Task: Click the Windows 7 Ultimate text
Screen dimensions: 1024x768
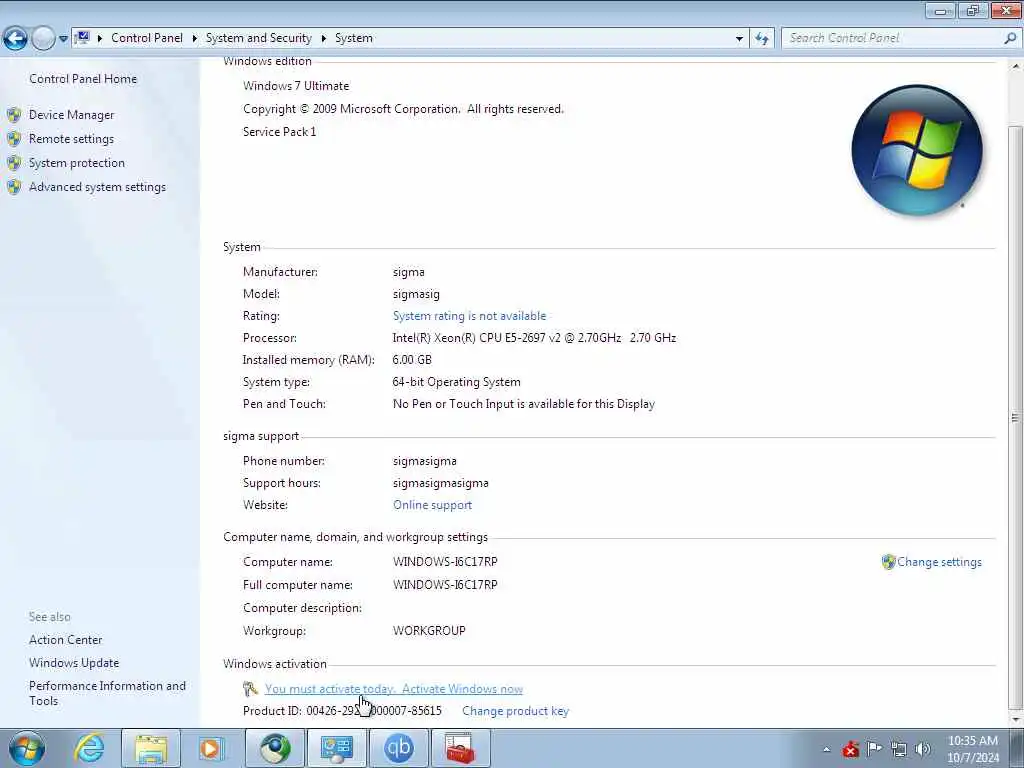Action: [x=296, y=86]
